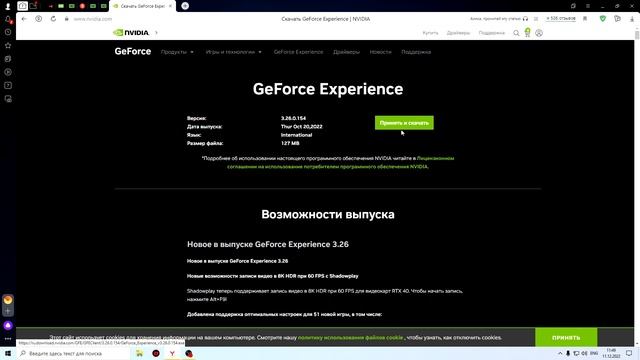Open the pinned tab with the red circle icon

(82, 6)
